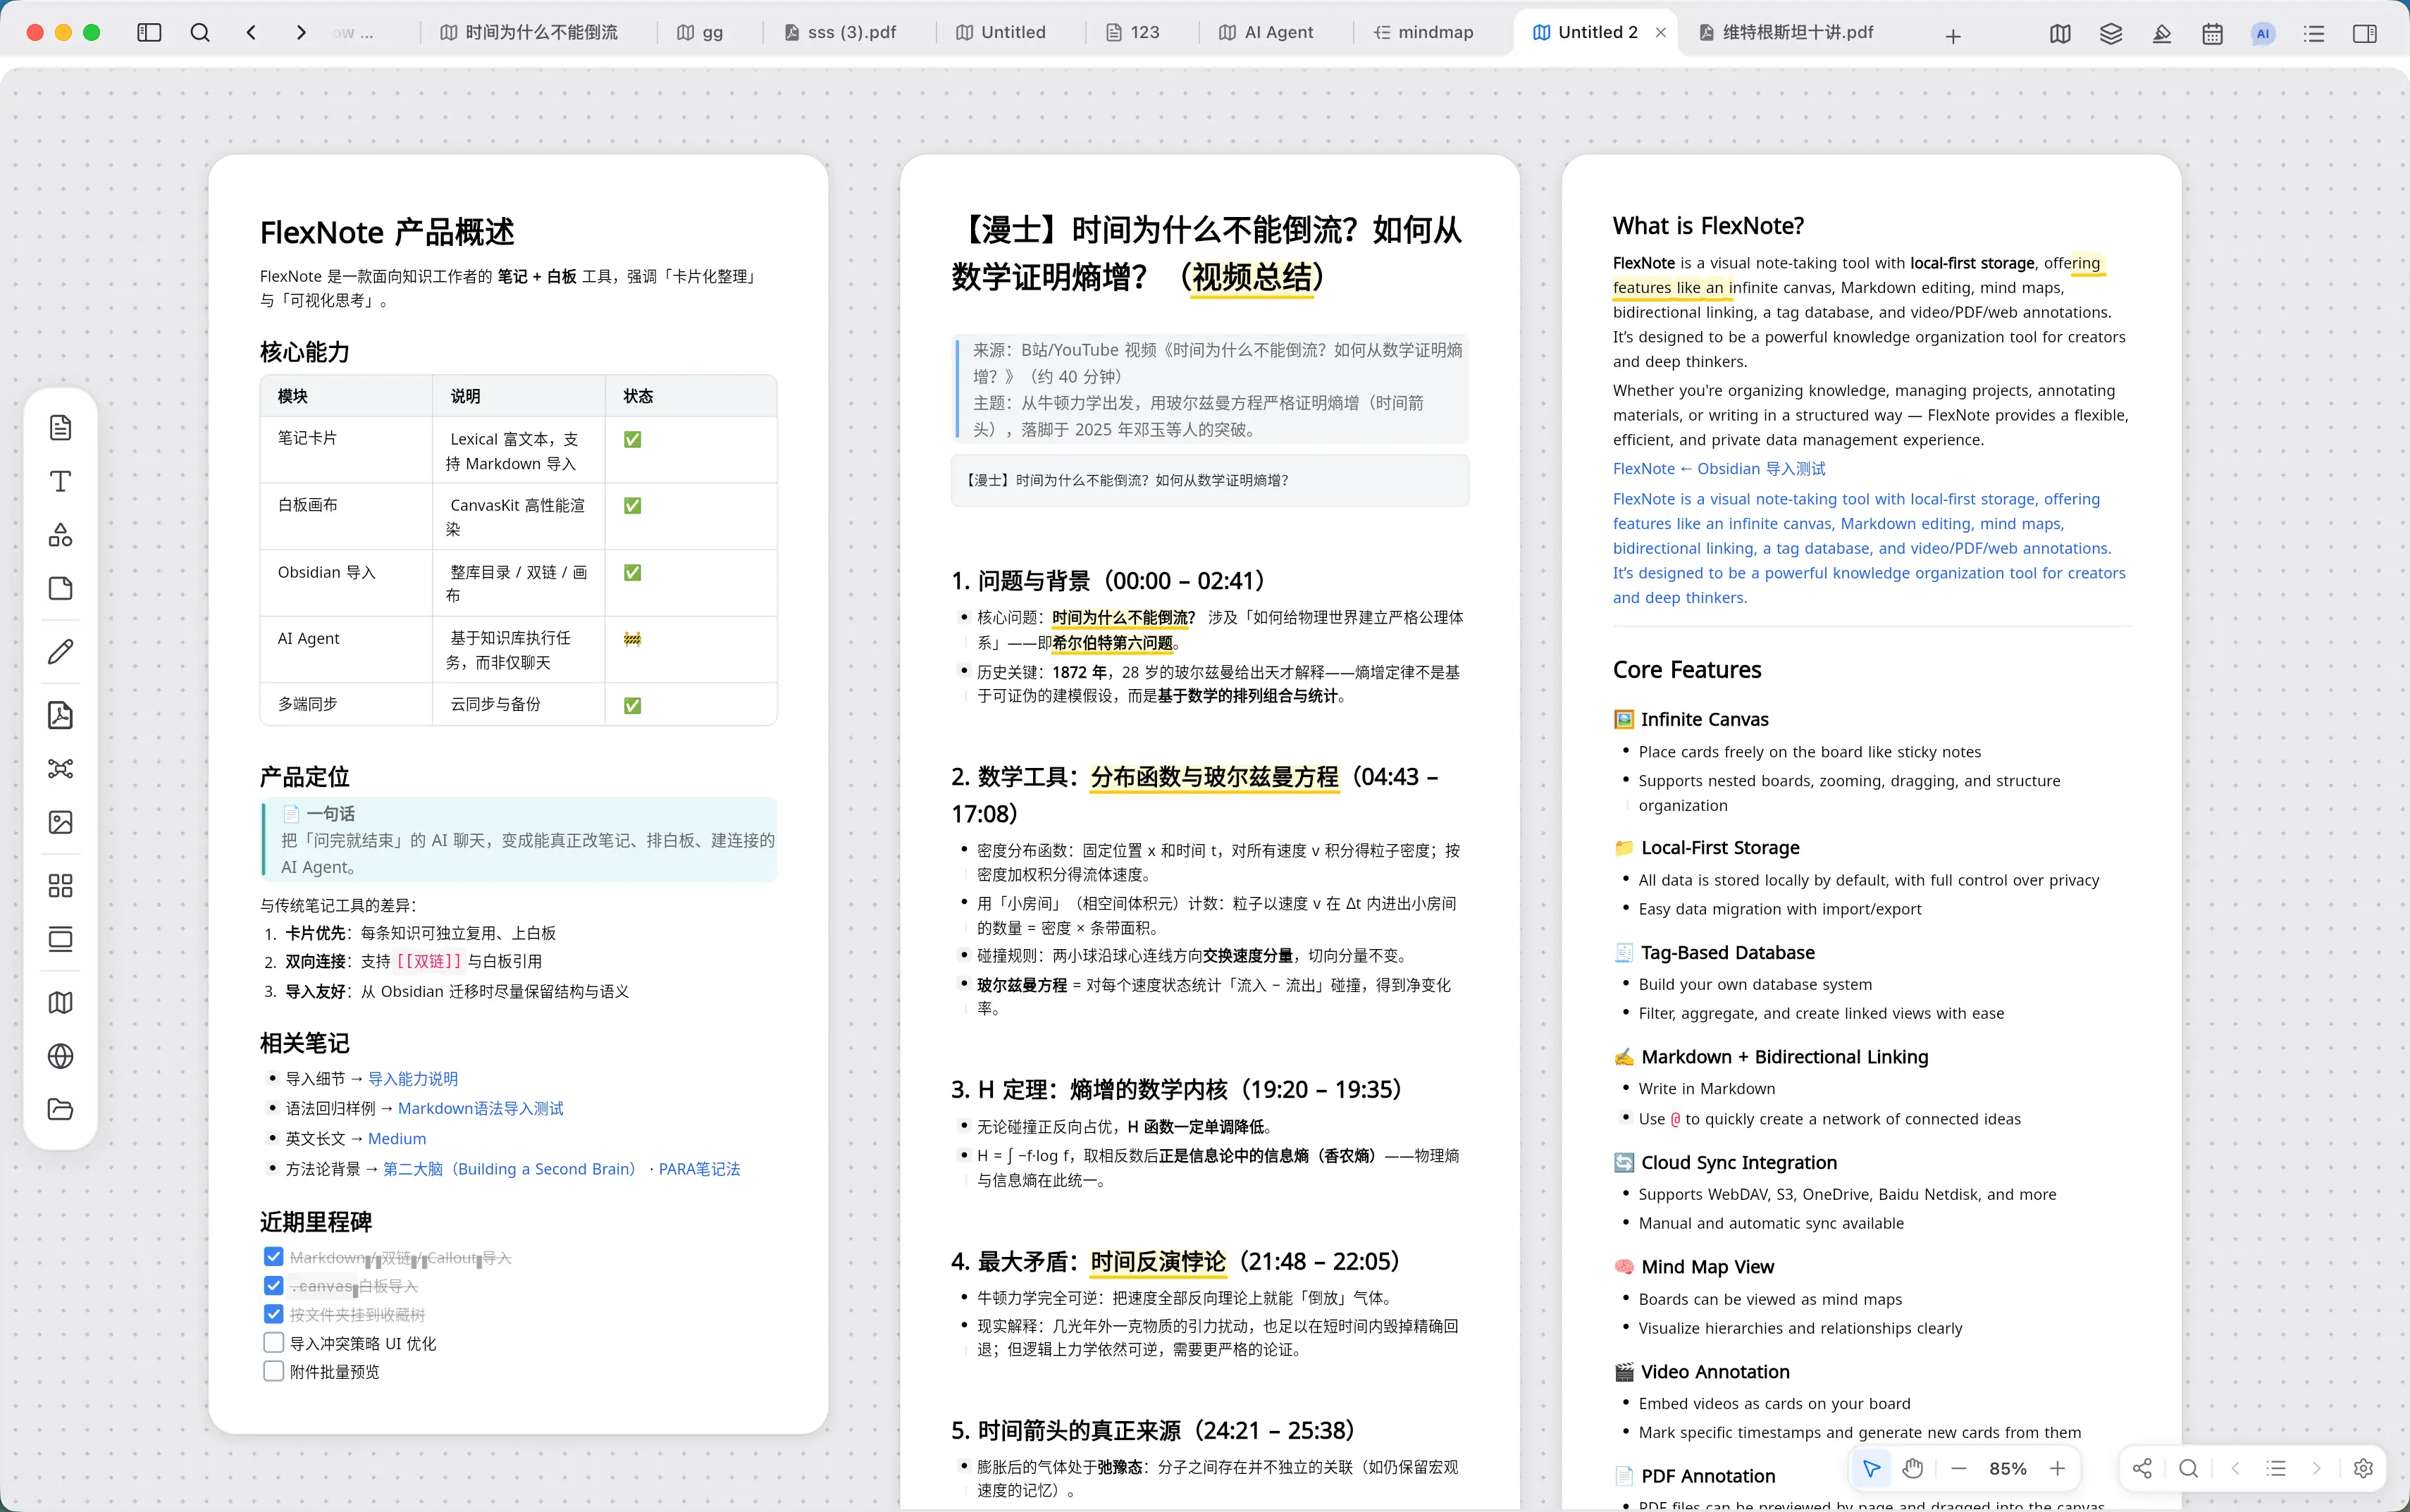
Task: Add a new tab with plus icon
Action: click(x=1953, y=36)
